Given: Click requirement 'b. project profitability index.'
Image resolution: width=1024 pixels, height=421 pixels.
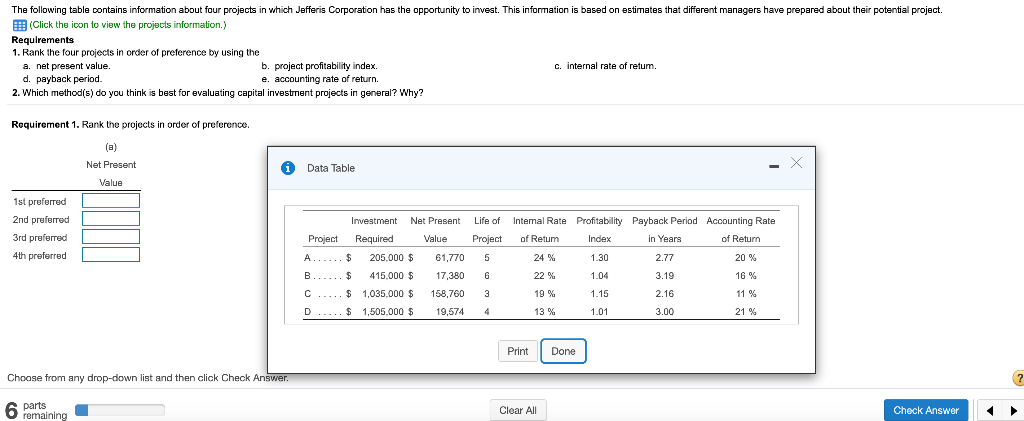Looking at the screenshot, I should pos(319,66).
